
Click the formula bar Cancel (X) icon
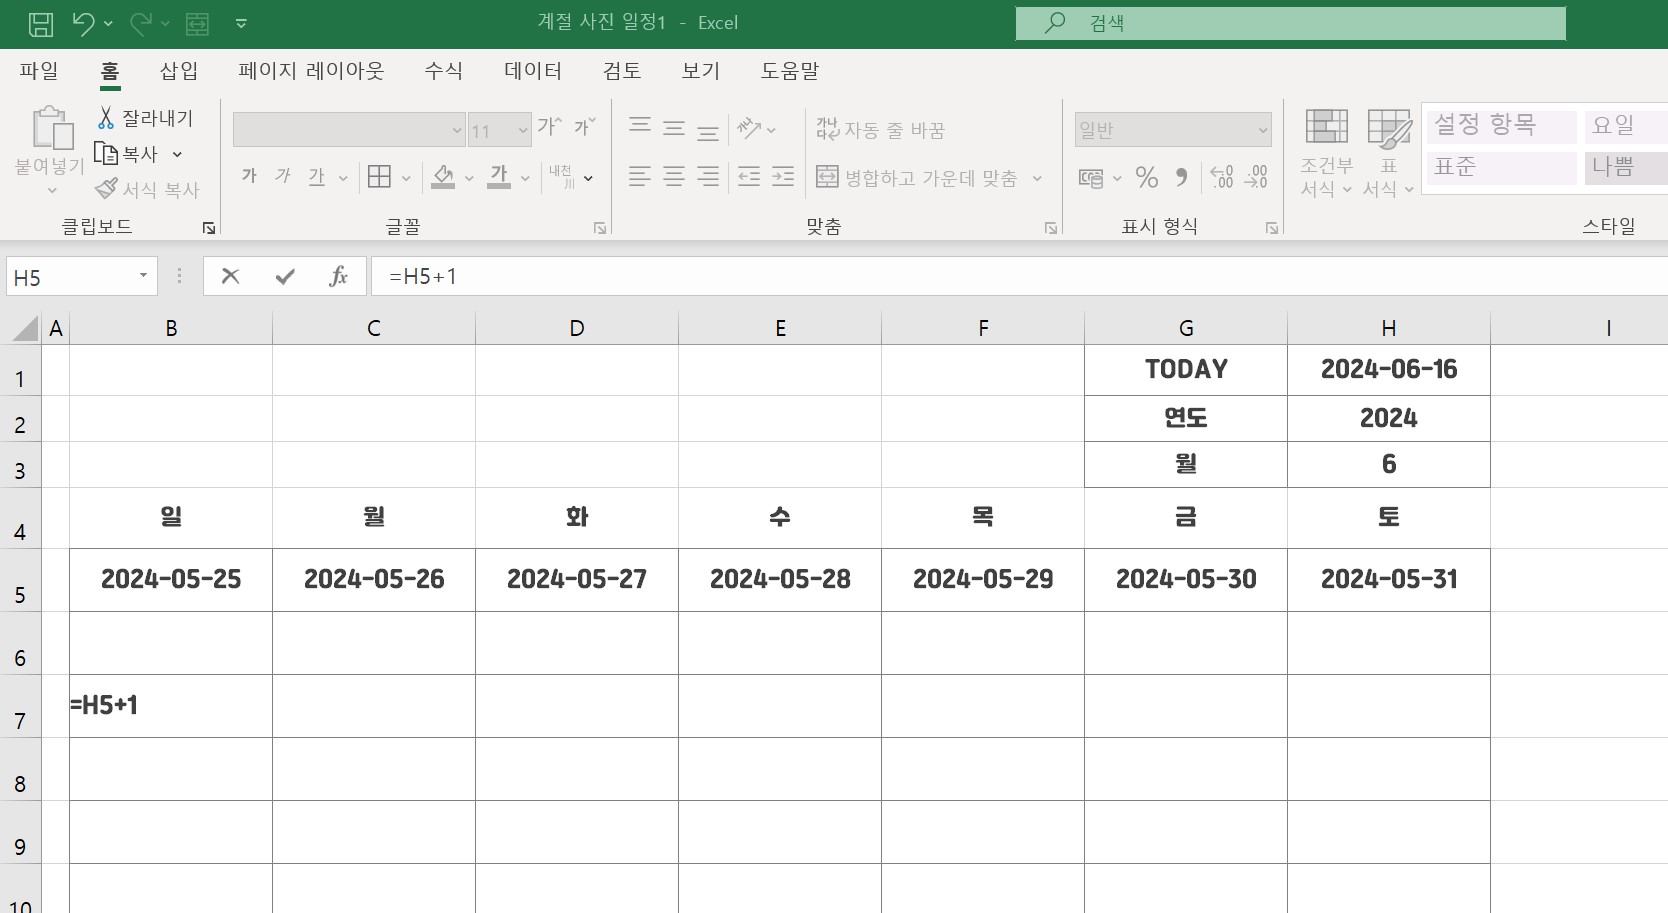click(230, 276)
